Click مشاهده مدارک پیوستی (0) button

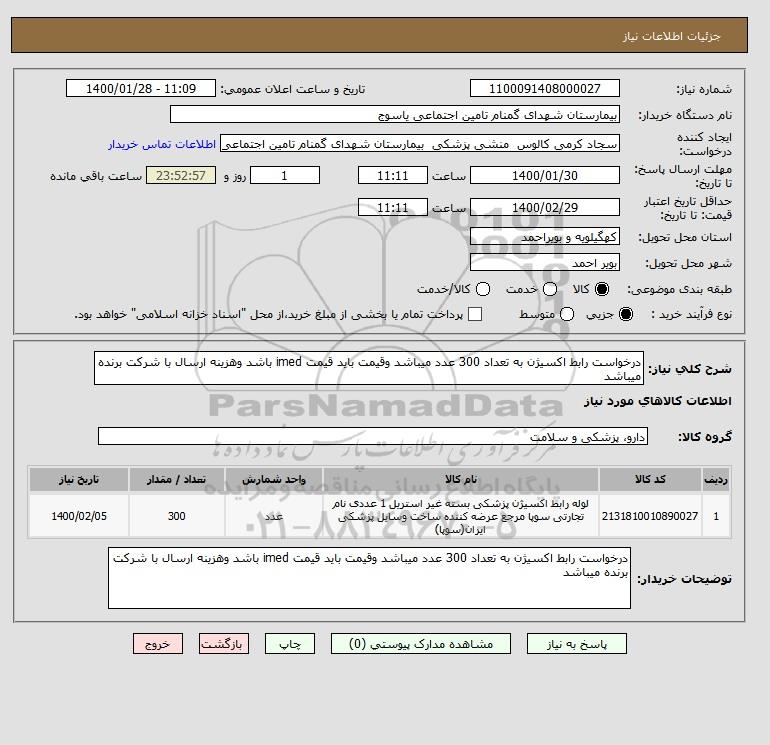click(421, 644)
